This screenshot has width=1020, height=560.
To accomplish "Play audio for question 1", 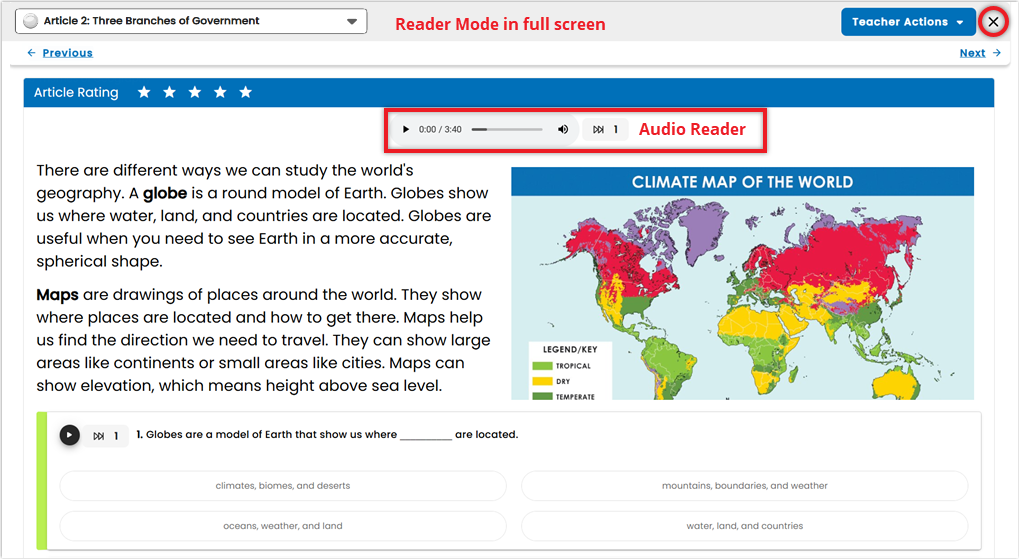I will pyautogui.click(x=70, y=435).
